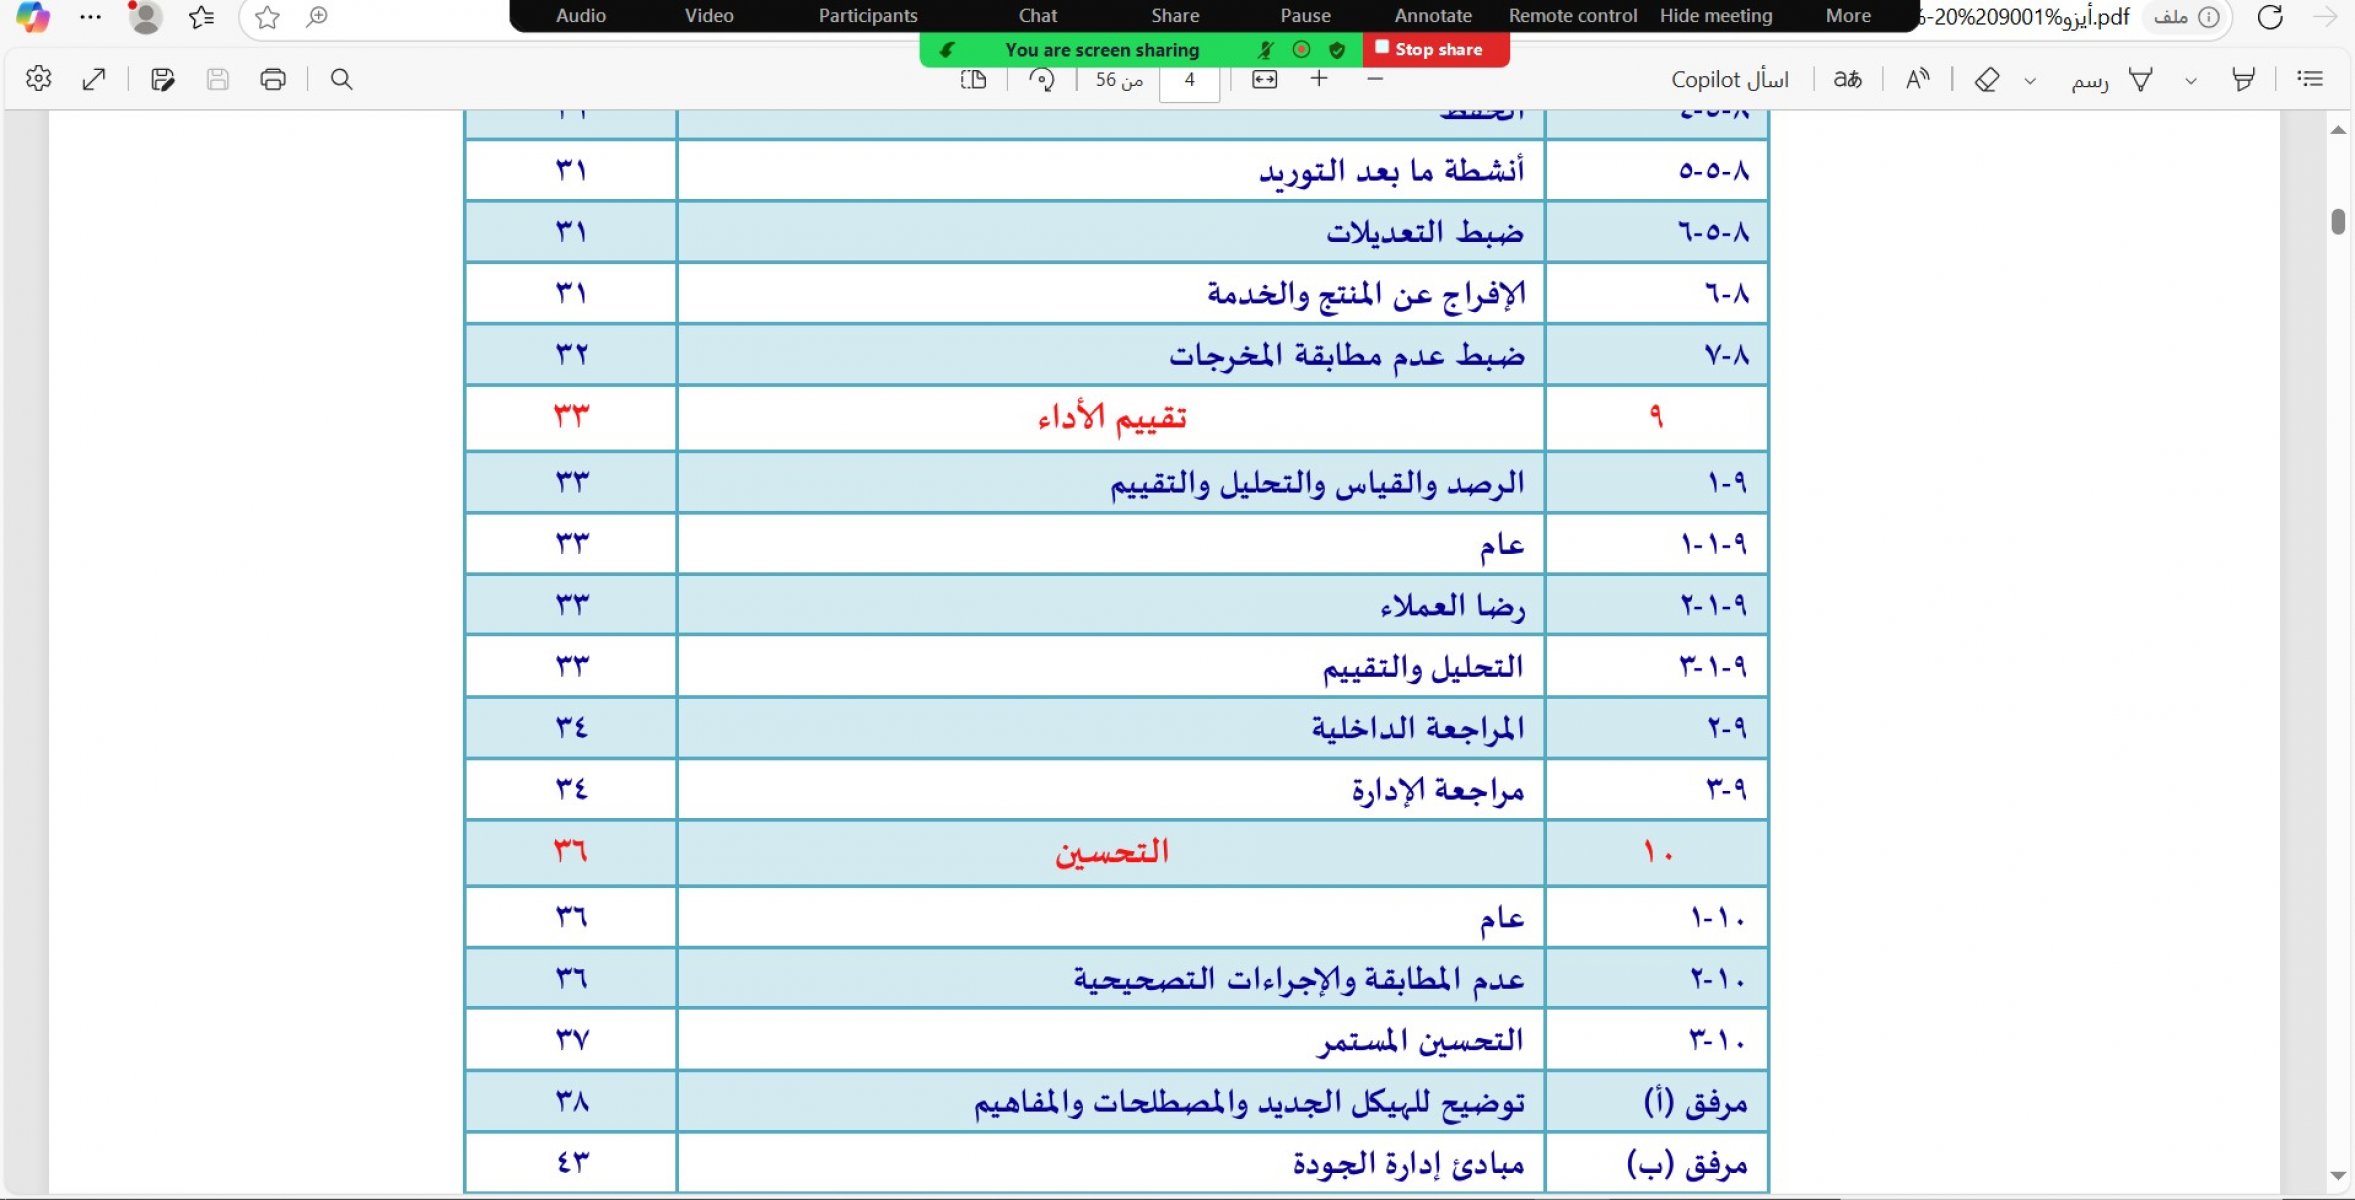The height and width of the screenshot is (1200, 2355).
Task: Click the row text الإفراج عن المنتج والخدمة
Action: click(1366, 294)
